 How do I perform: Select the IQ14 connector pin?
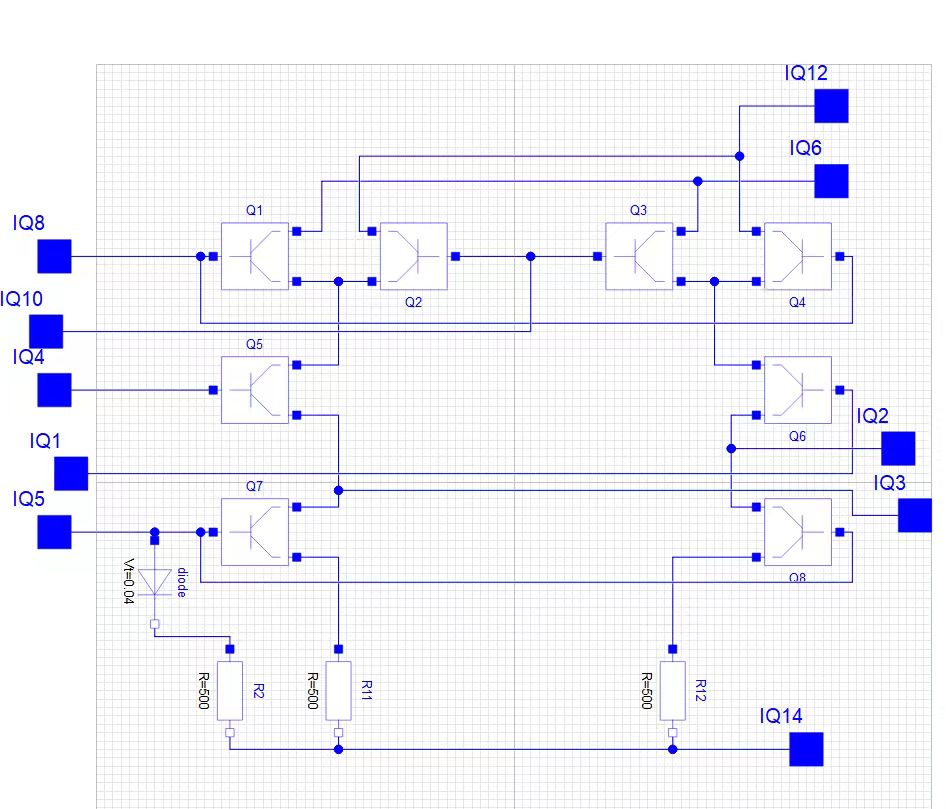tap(806, 749)
